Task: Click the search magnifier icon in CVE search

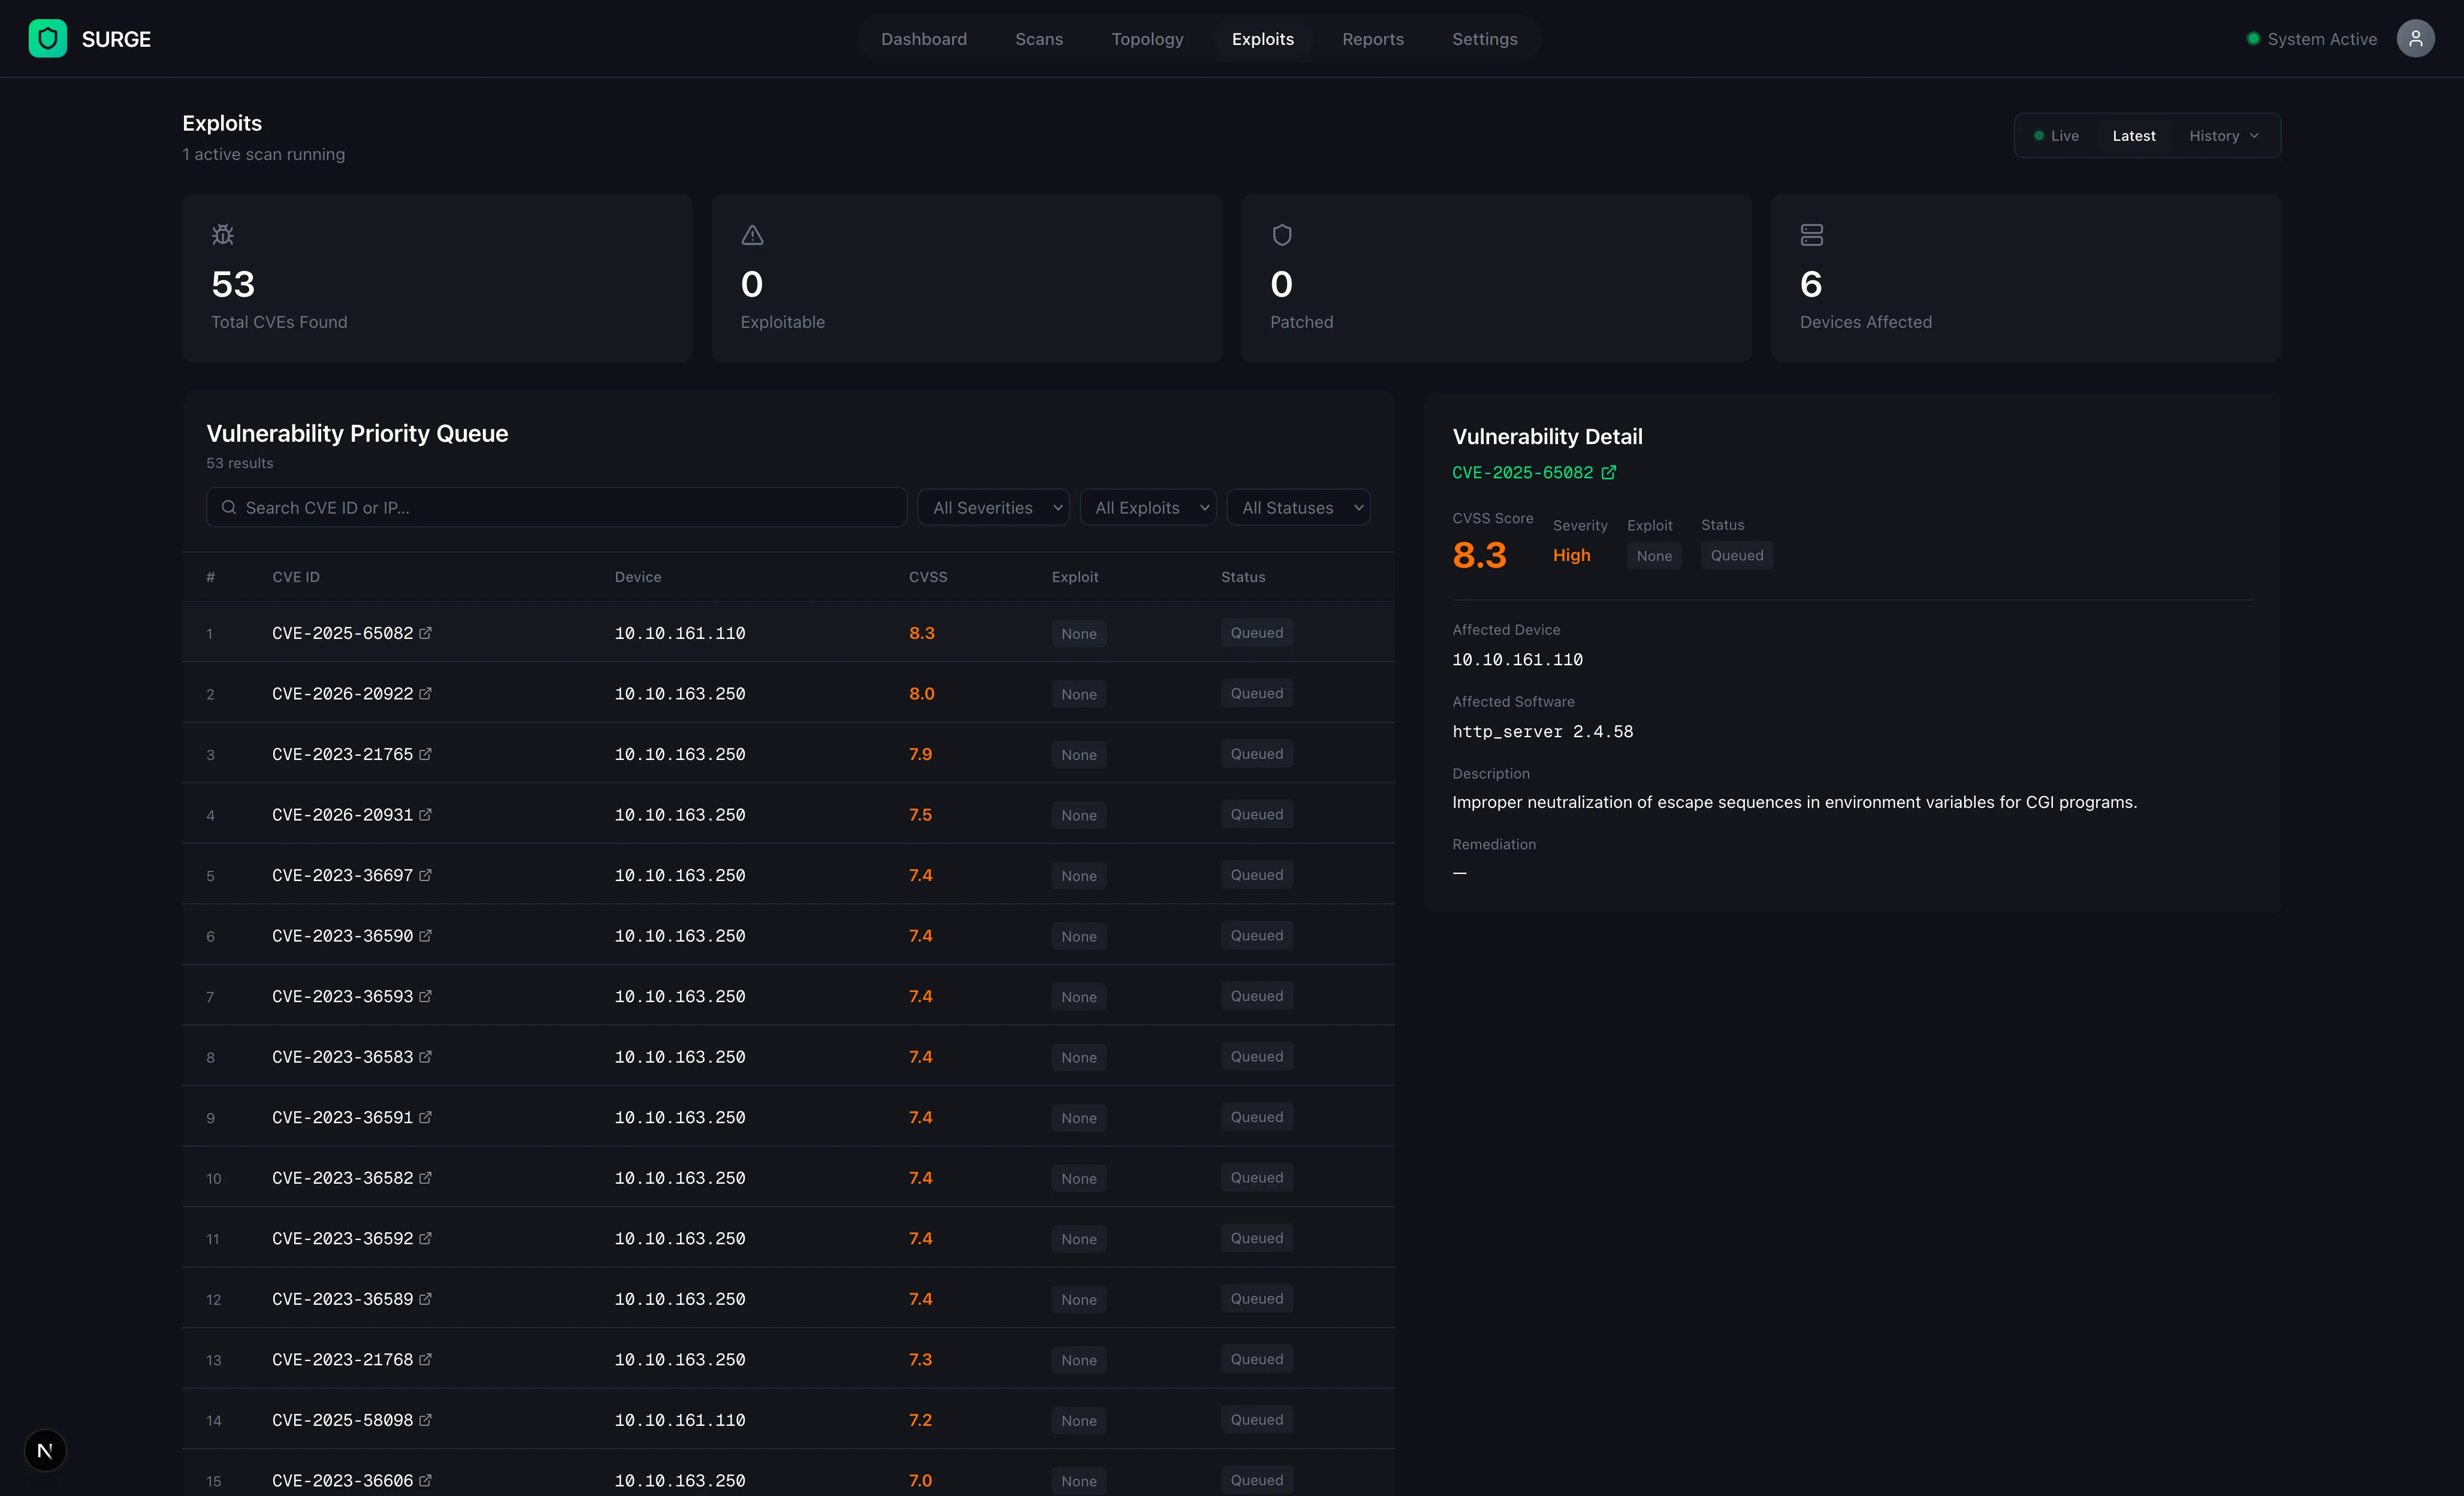Action: point(229,507)
